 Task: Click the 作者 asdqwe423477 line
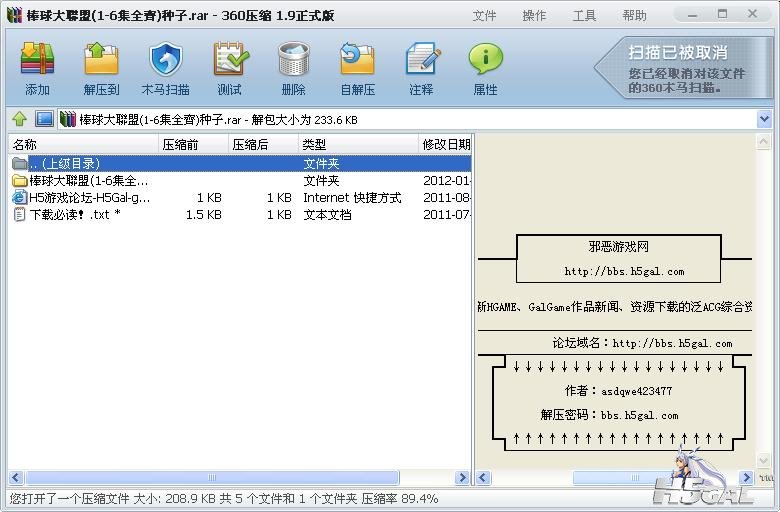click(618, 391)
